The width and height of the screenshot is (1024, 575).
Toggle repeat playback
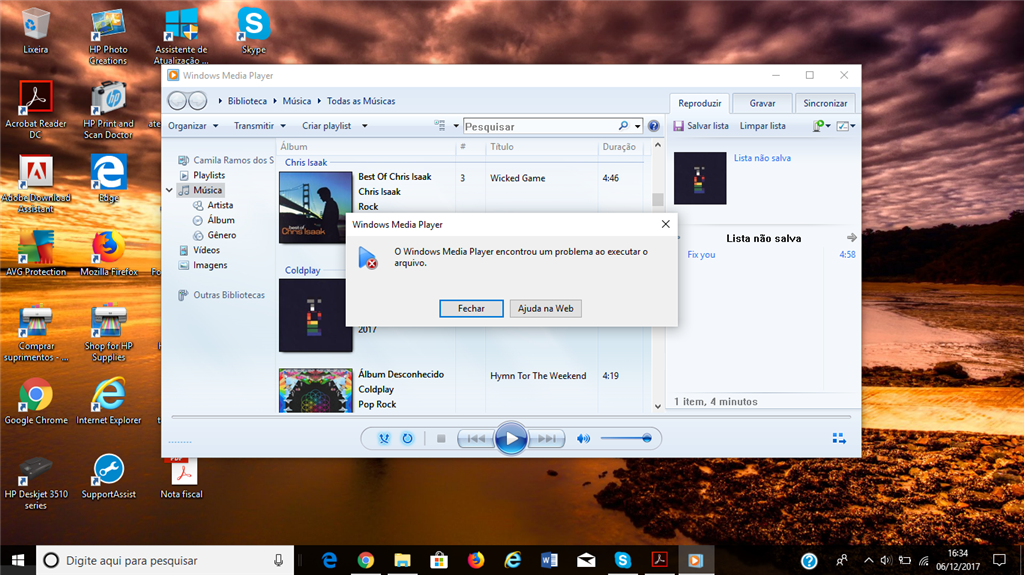coord(408,438)
